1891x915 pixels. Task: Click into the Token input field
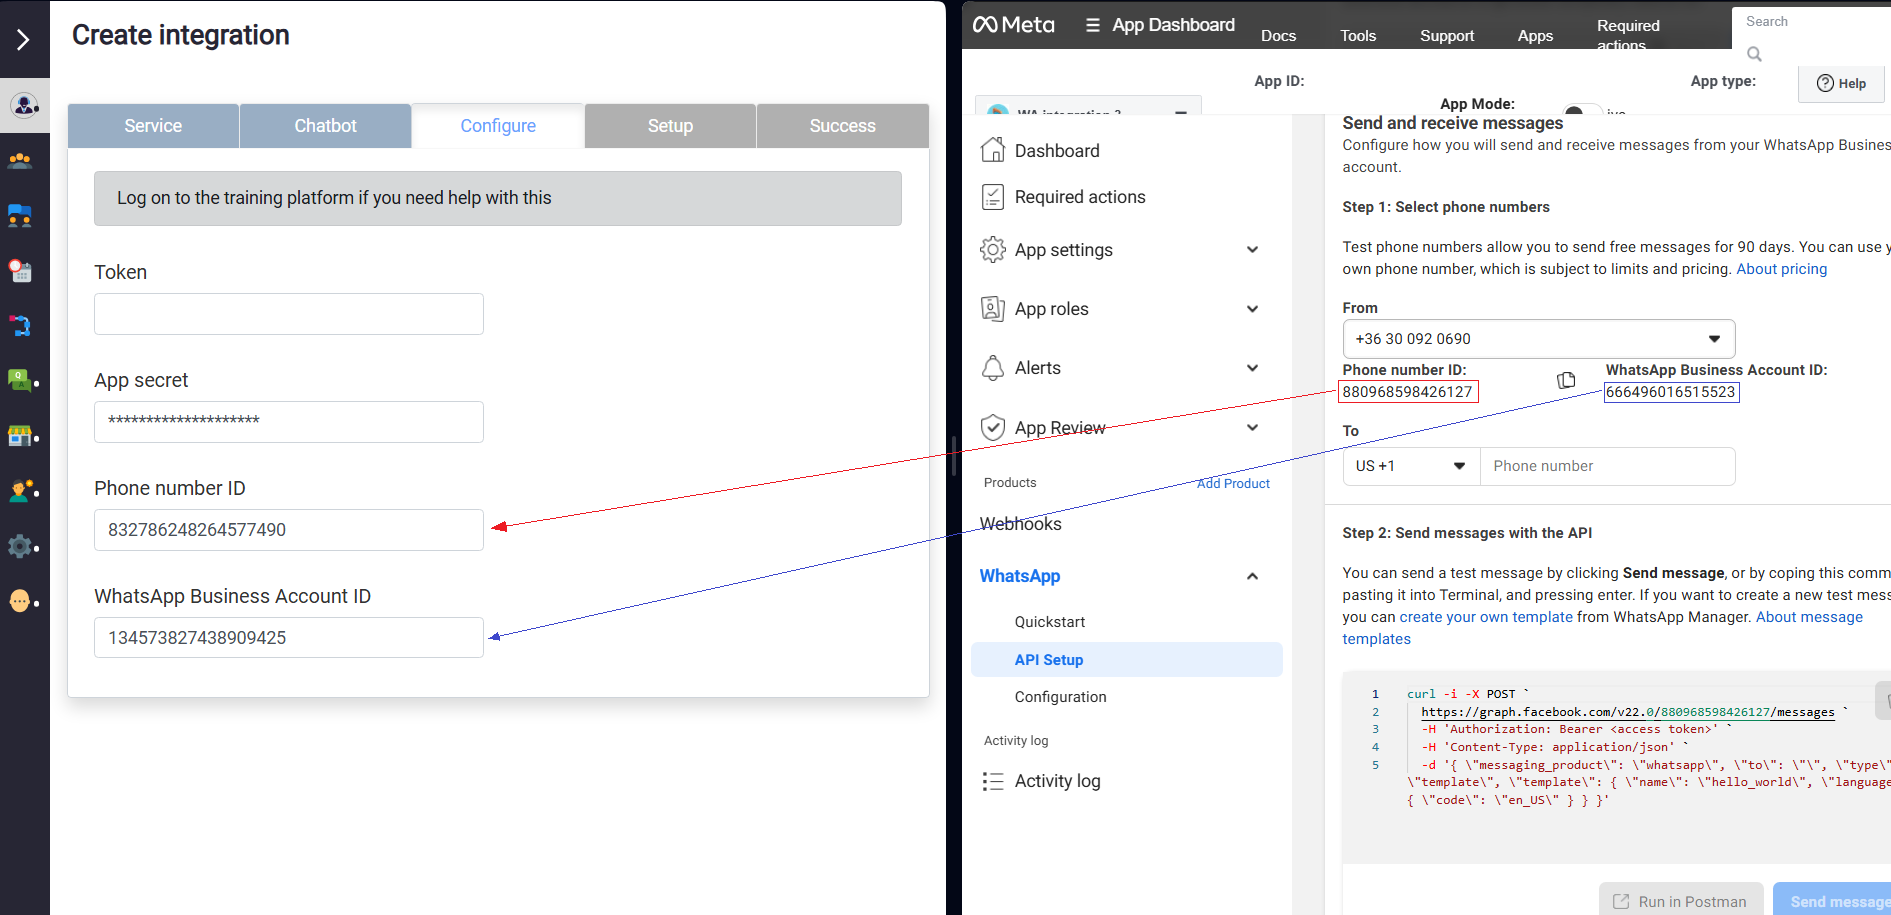click(x=289, y=314)
